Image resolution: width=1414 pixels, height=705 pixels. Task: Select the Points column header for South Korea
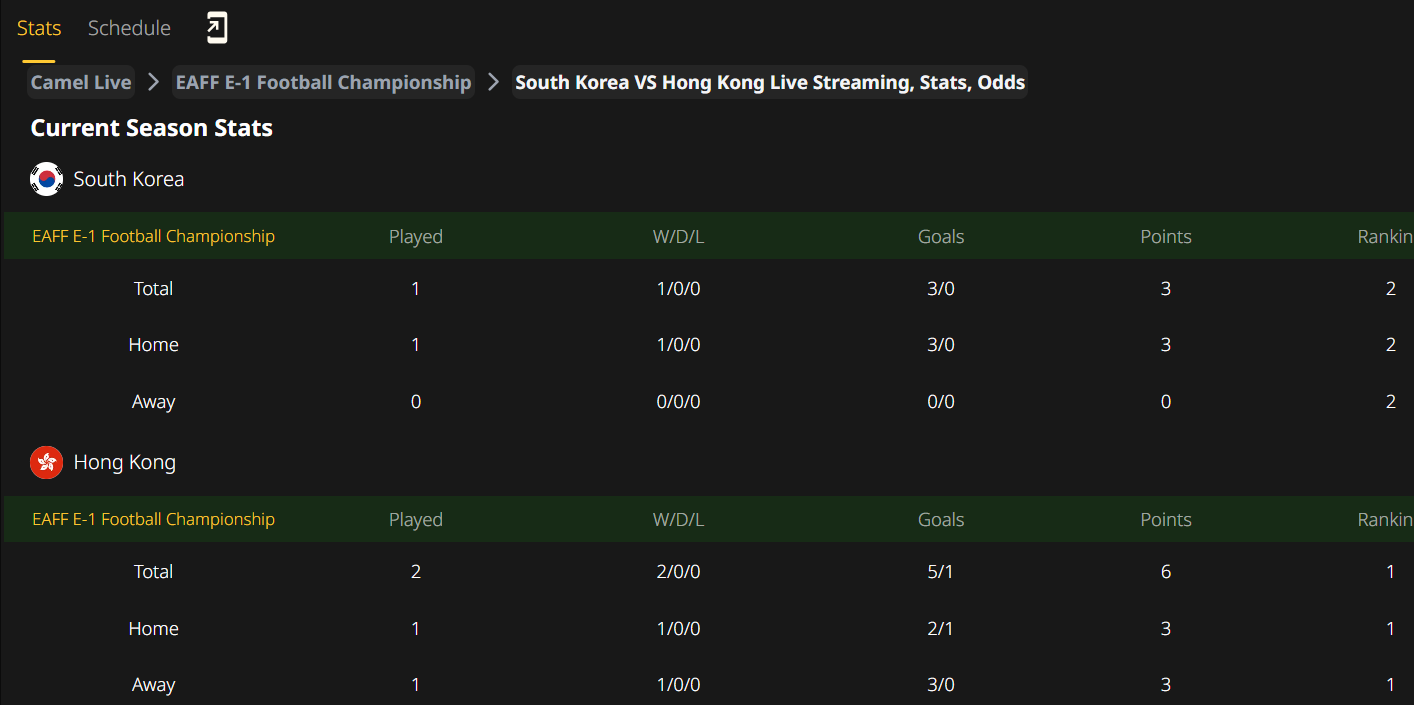1166,236
